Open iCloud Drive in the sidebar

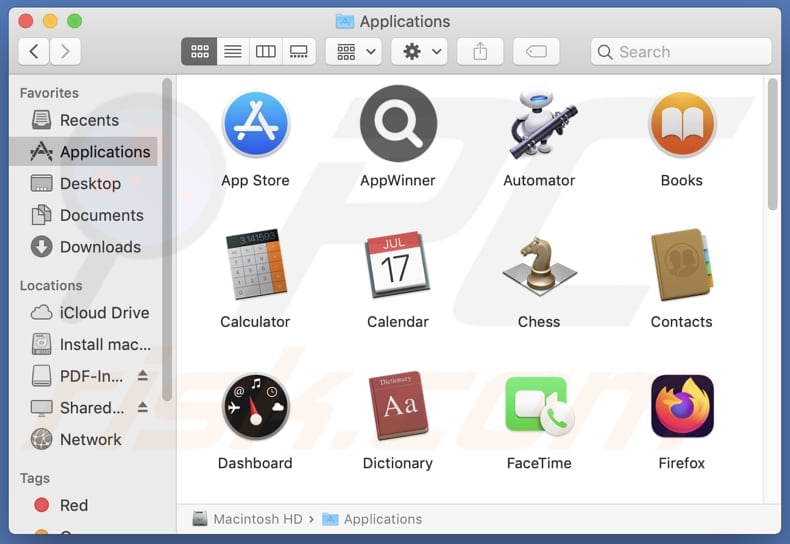tap(84, 313)
